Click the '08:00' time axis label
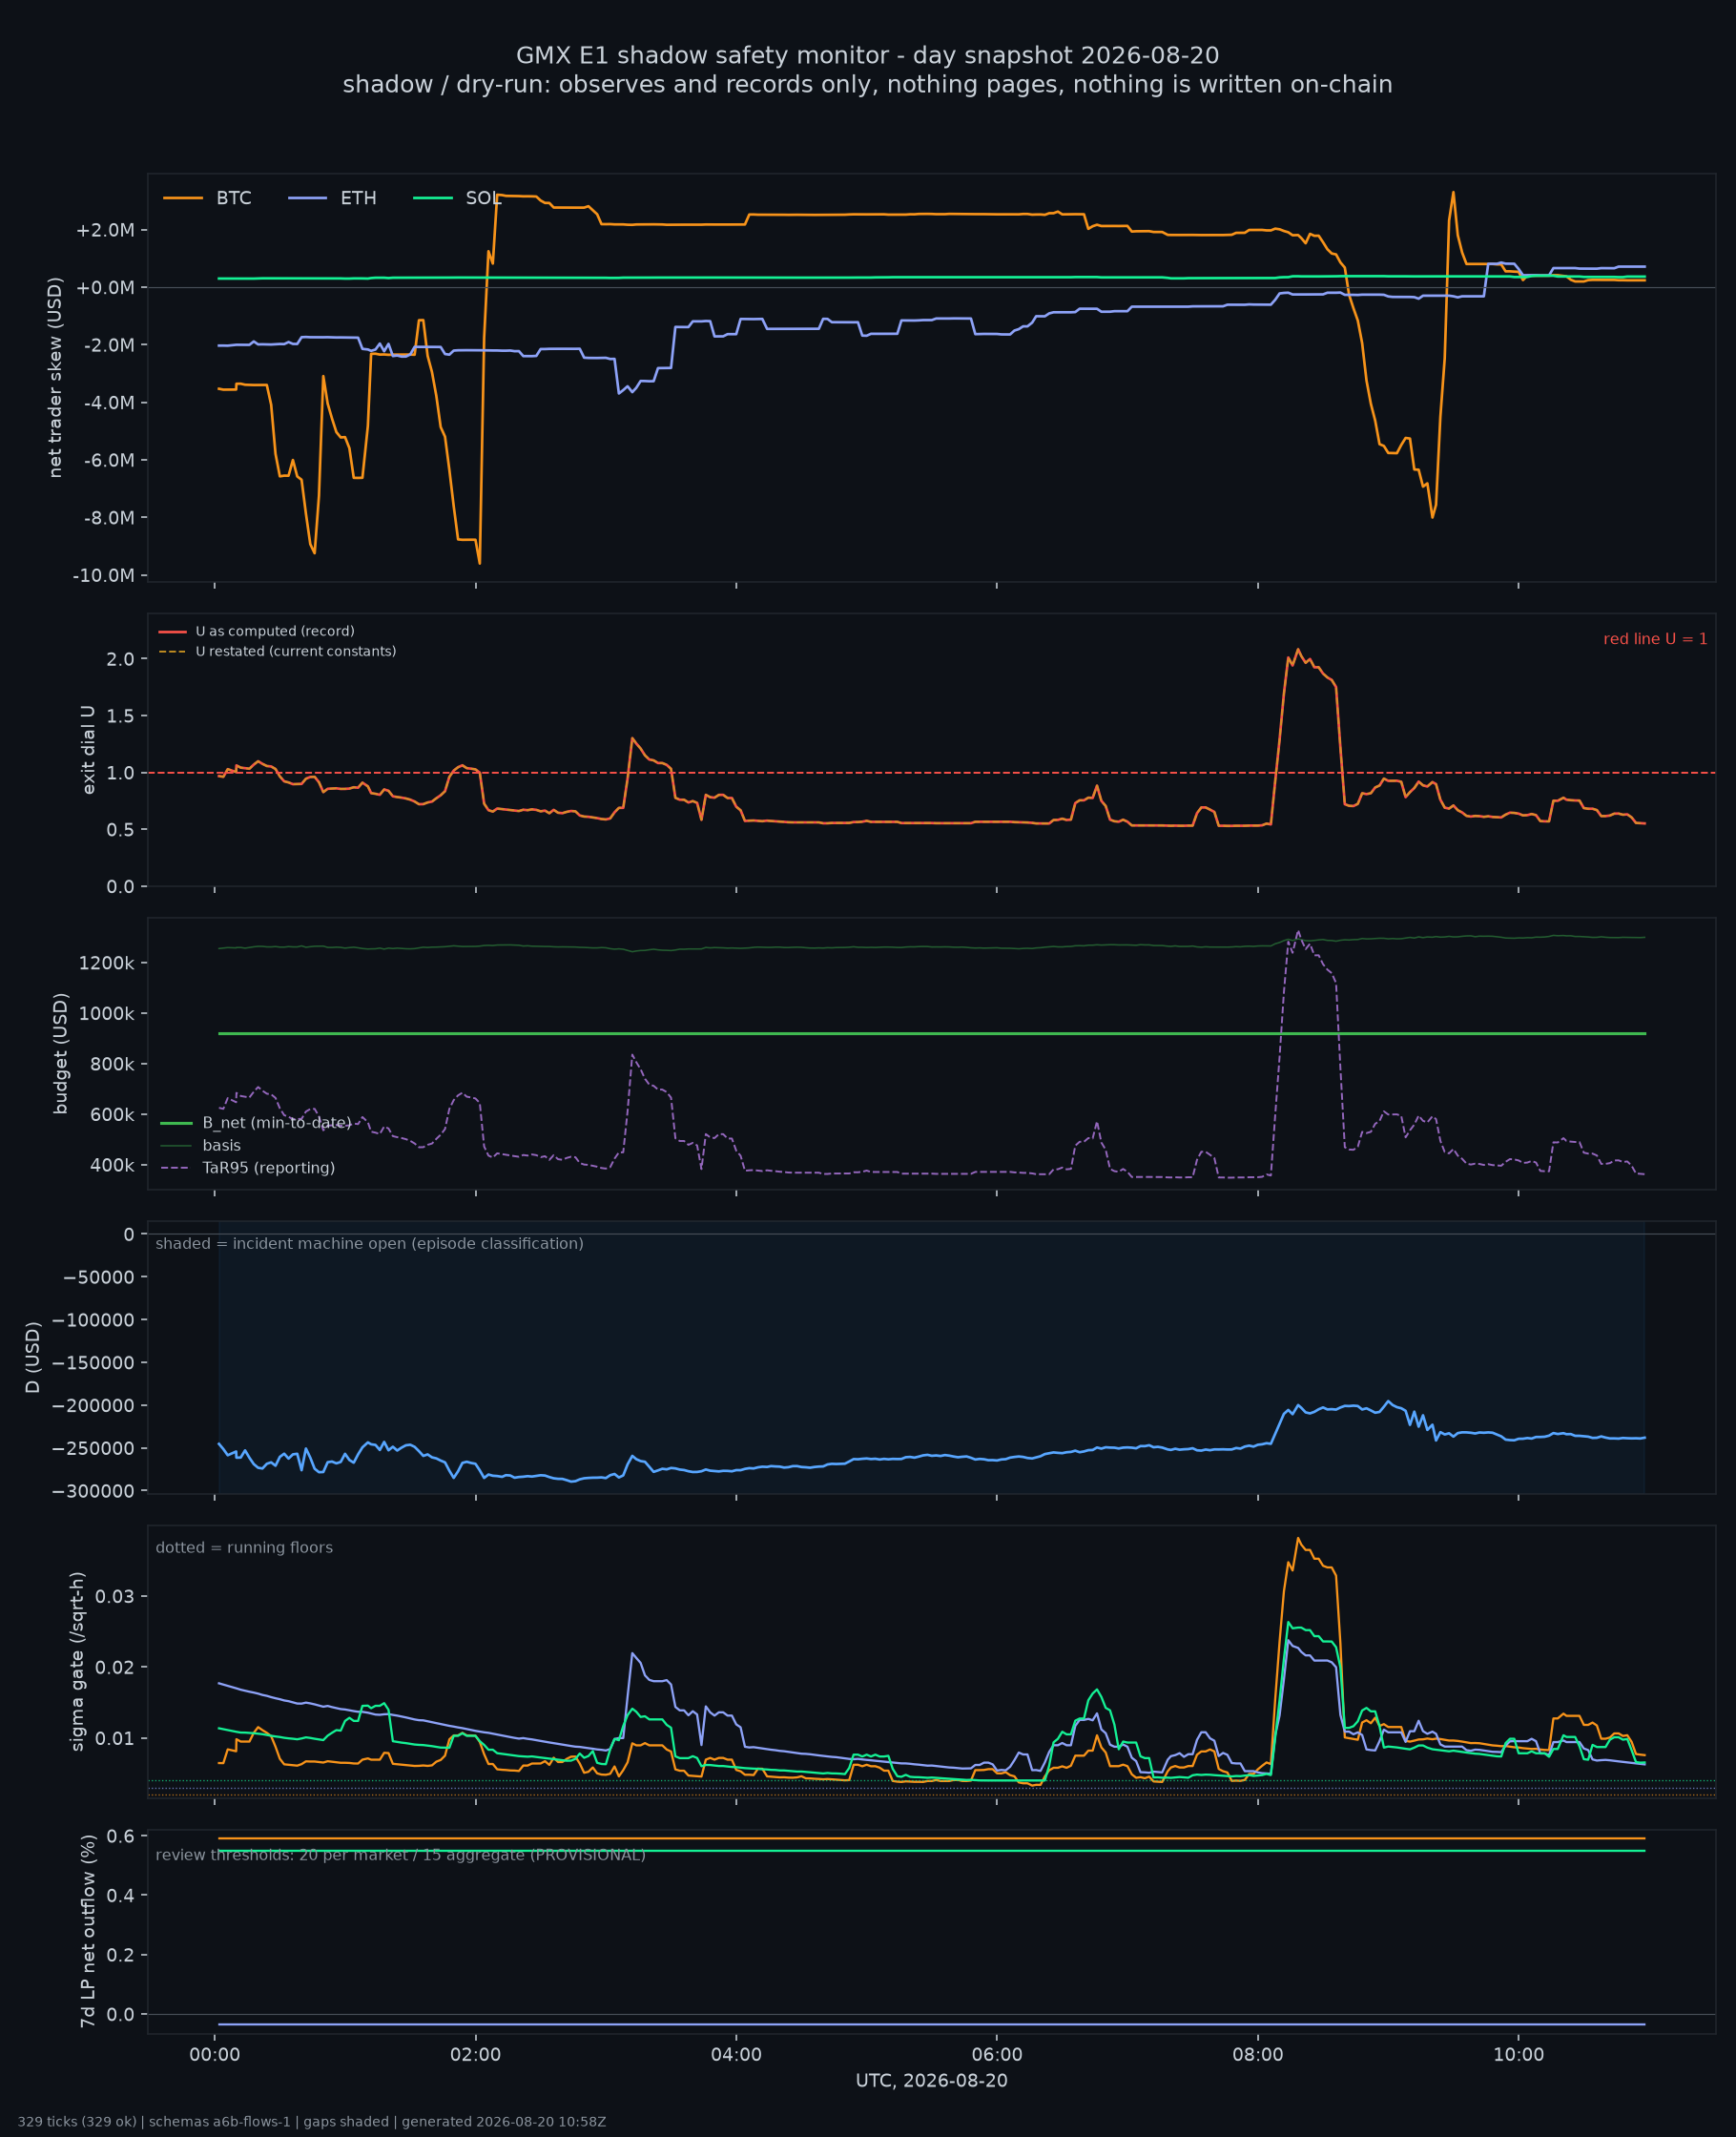 point(1258,2055)
